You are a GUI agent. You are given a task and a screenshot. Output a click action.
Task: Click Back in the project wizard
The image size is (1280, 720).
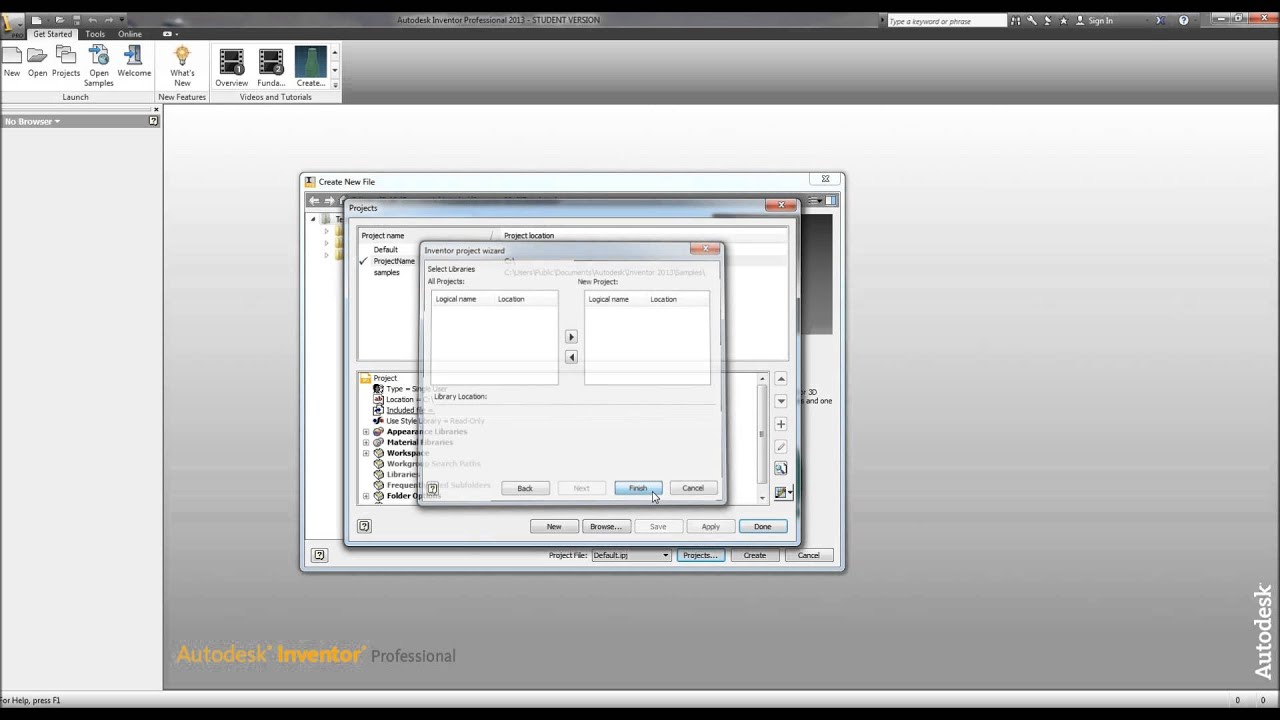525,488
